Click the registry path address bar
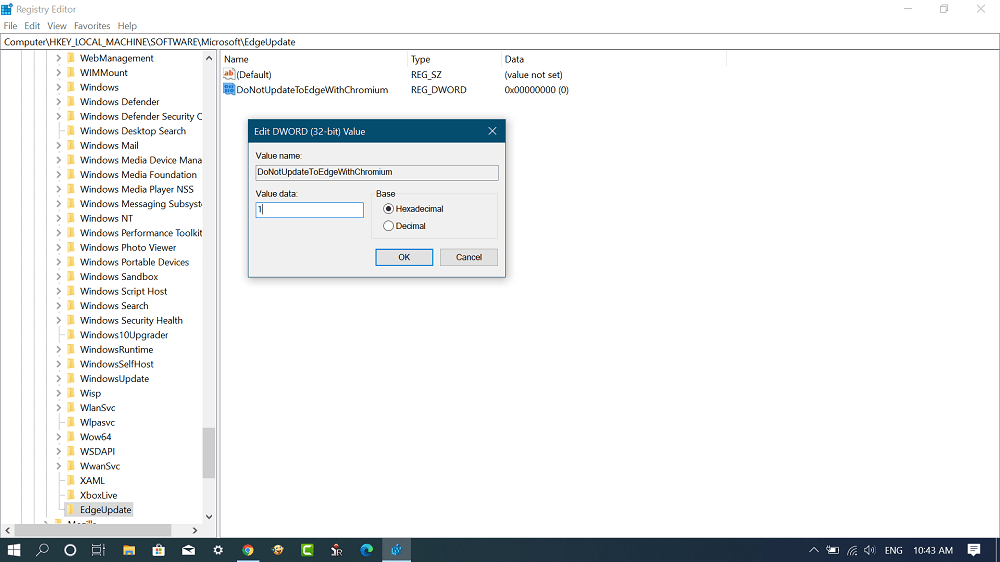1000x562 pixels. [499, 42]
